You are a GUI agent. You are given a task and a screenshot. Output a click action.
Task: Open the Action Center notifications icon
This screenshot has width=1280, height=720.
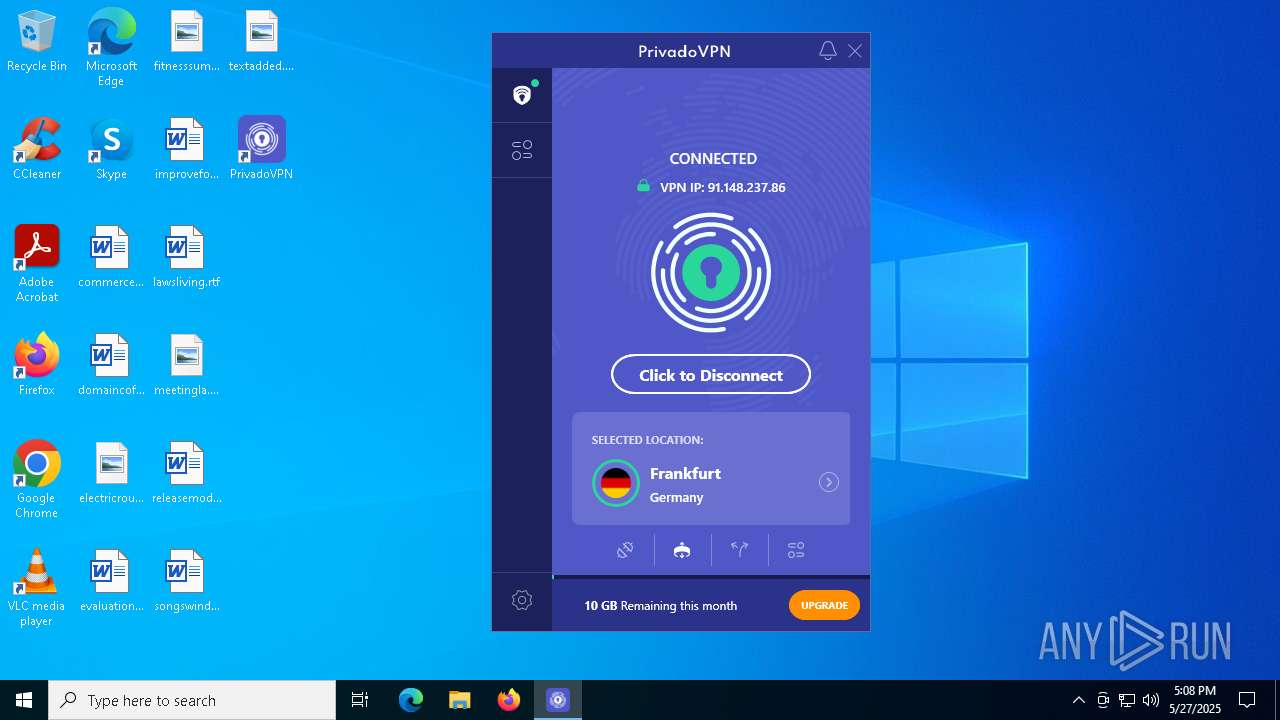click(1247, 700)
